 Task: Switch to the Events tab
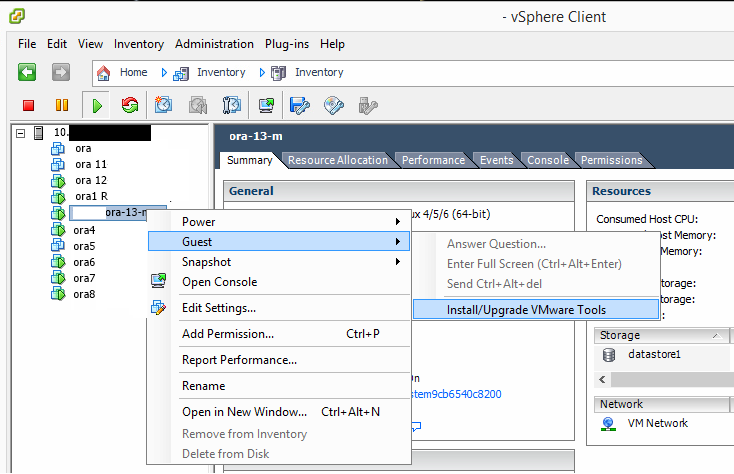pyautogui.click(x=496, y=160)
